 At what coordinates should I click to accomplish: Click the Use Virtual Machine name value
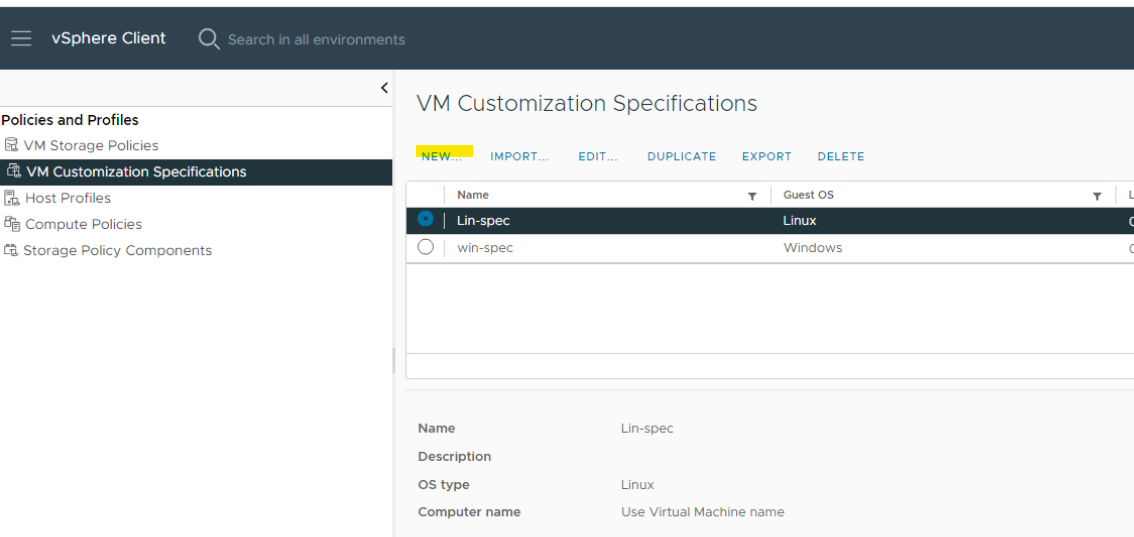(x=702, y=512)
